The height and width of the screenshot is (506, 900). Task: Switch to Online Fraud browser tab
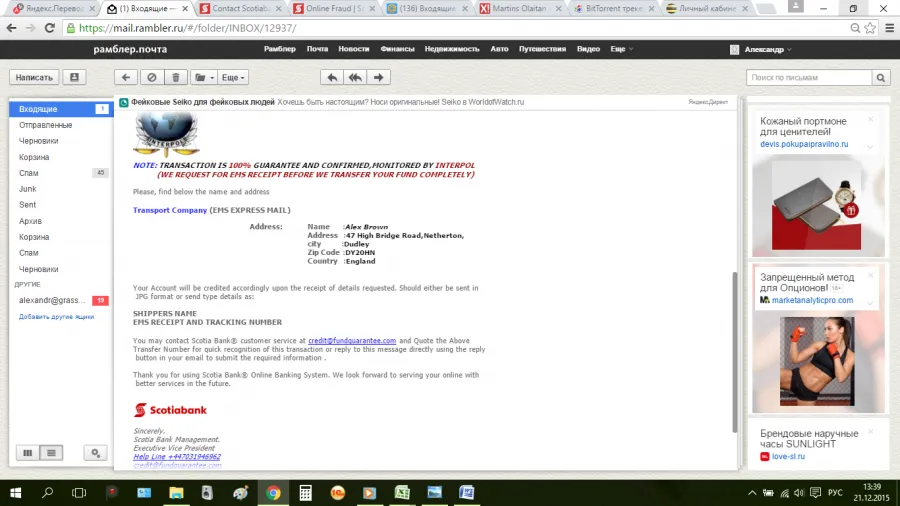tap(333, 9)
